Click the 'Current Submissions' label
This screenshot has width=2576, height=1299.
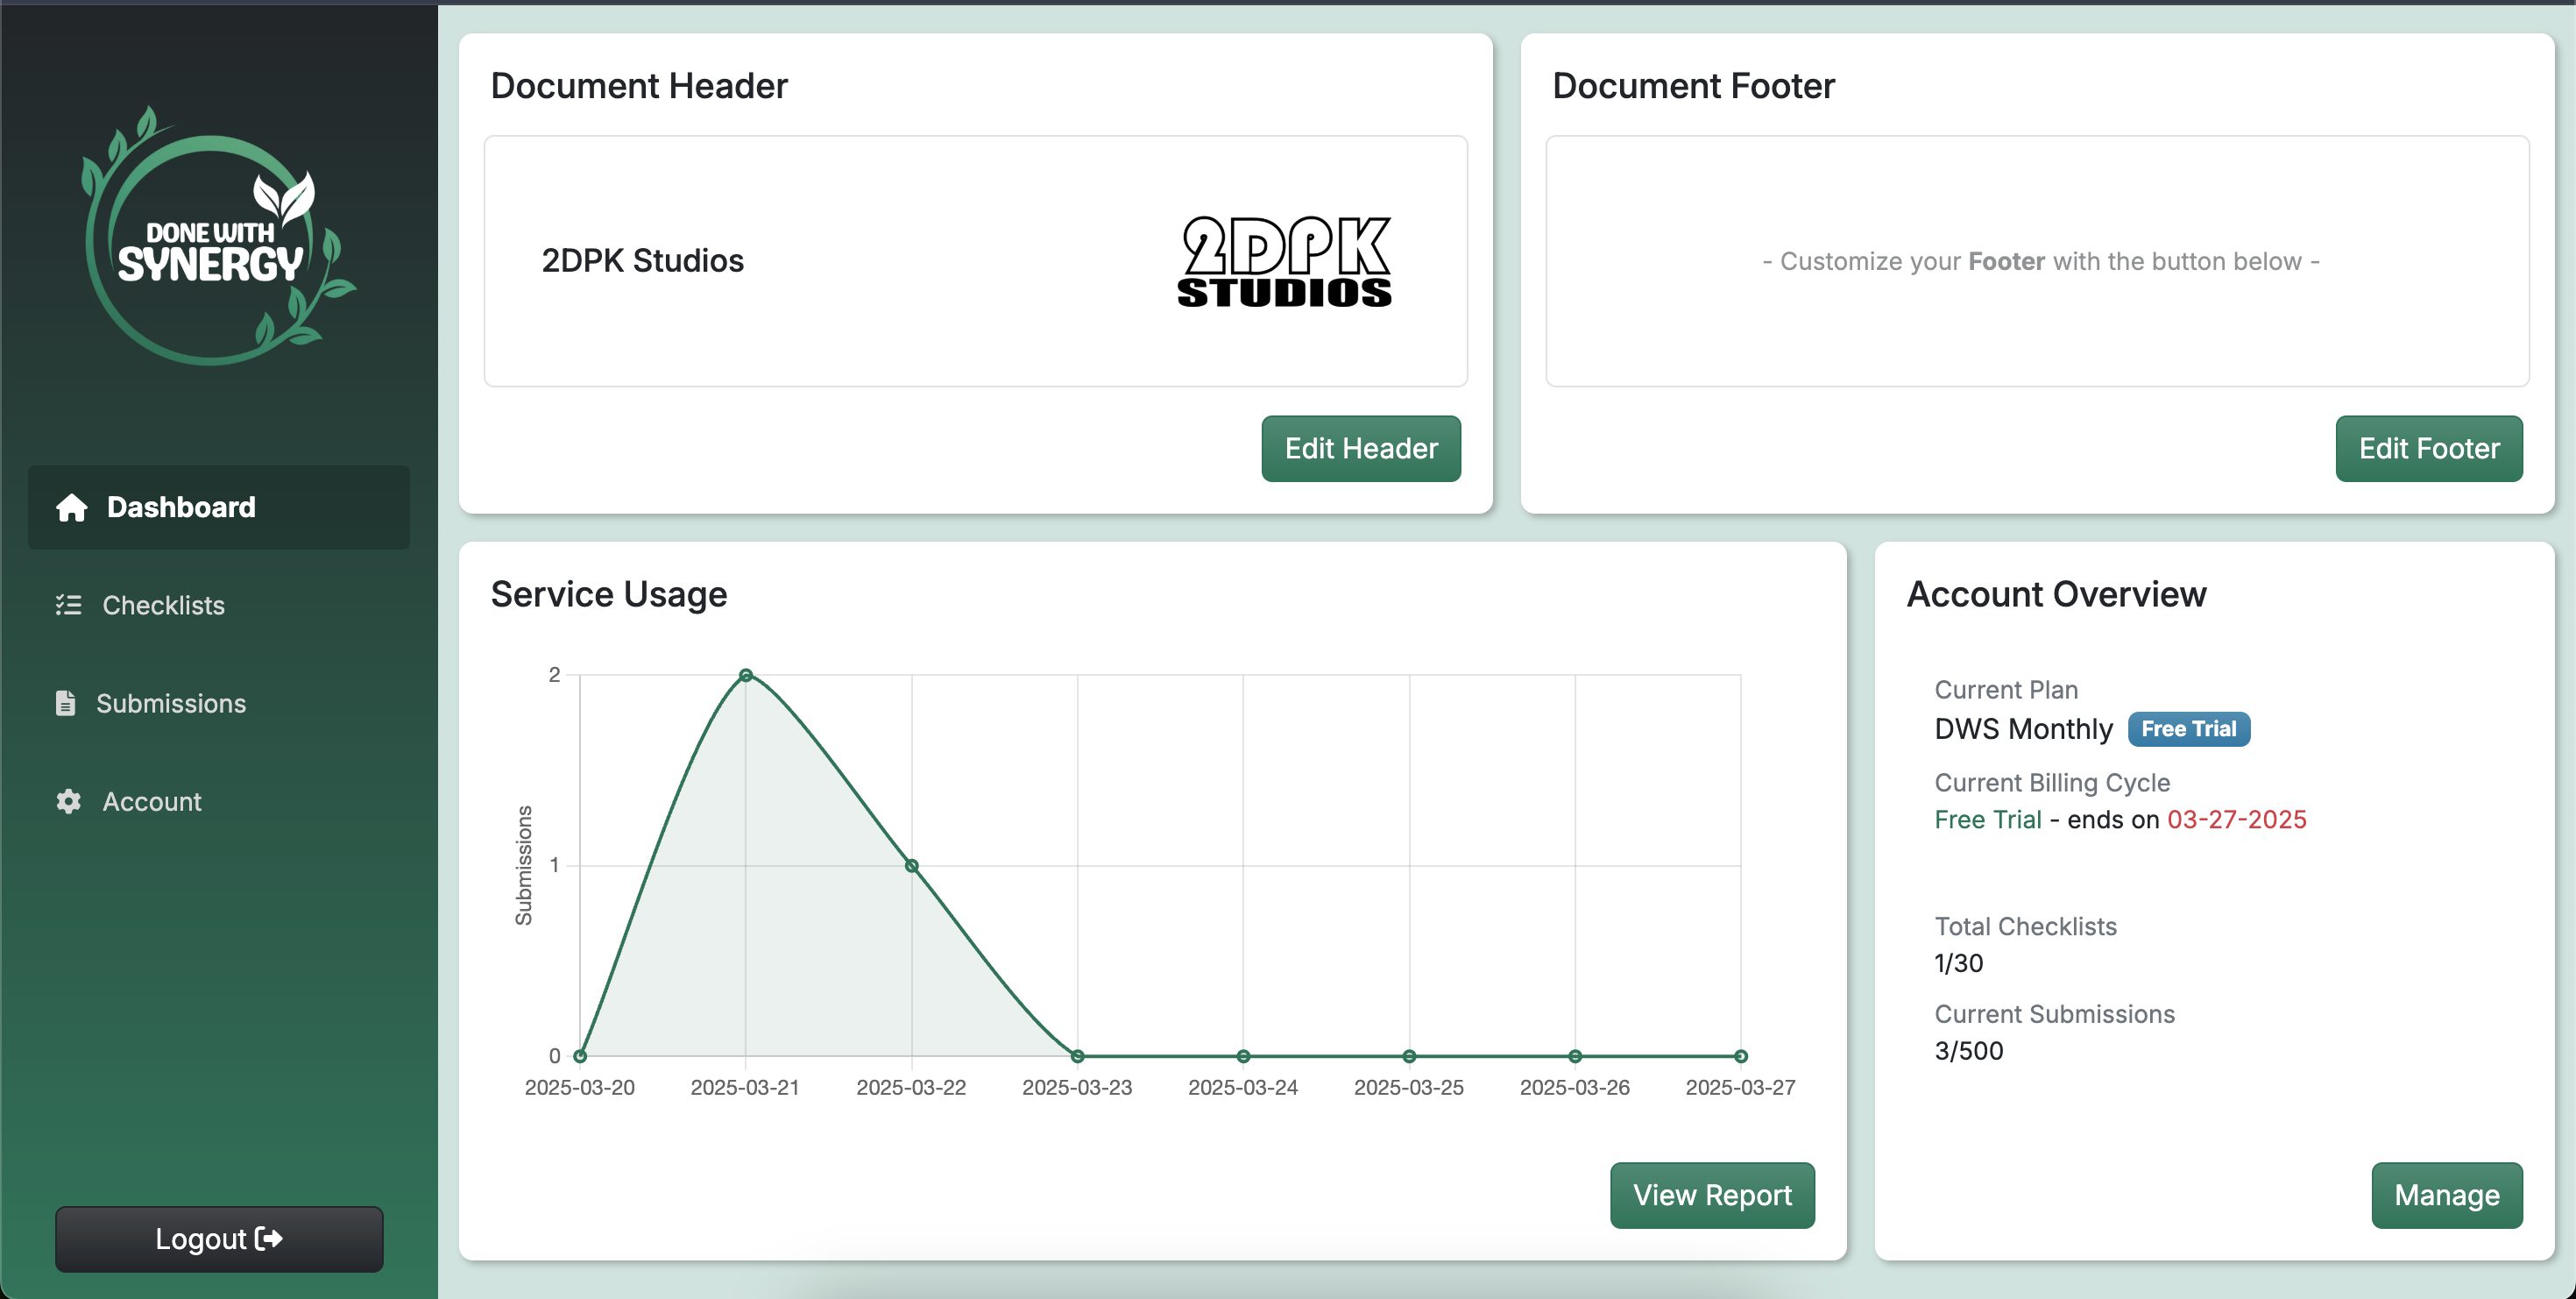point(2055,1014)
